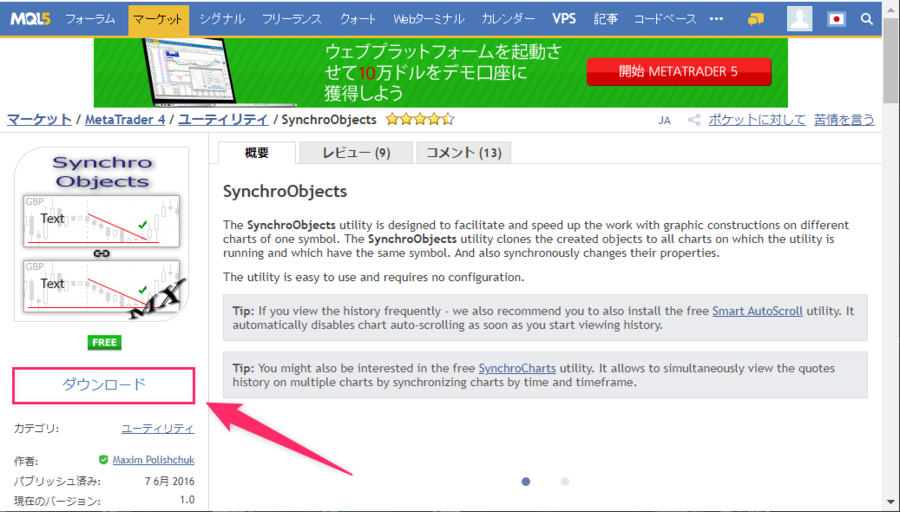The image size is (900, 512).
Task: Expand the three-dots more menu
Action: click(x=716, y=19)
